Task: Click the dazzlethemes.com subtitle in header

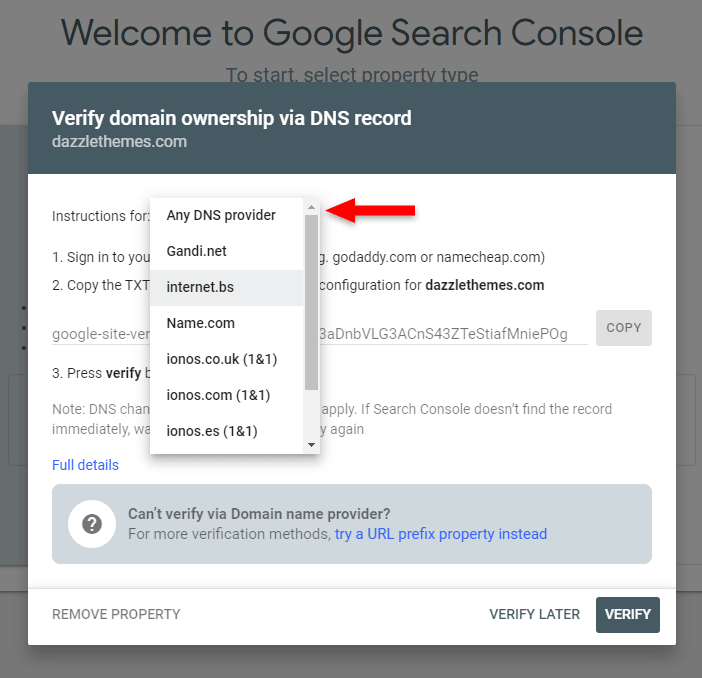Action: (x=120, y=142)
